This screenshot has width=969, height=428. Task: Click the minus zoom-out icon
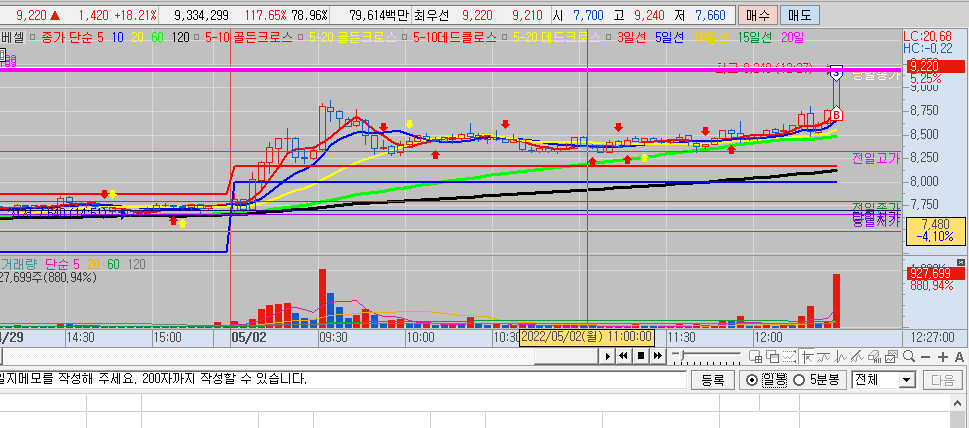tap(925, 356)
